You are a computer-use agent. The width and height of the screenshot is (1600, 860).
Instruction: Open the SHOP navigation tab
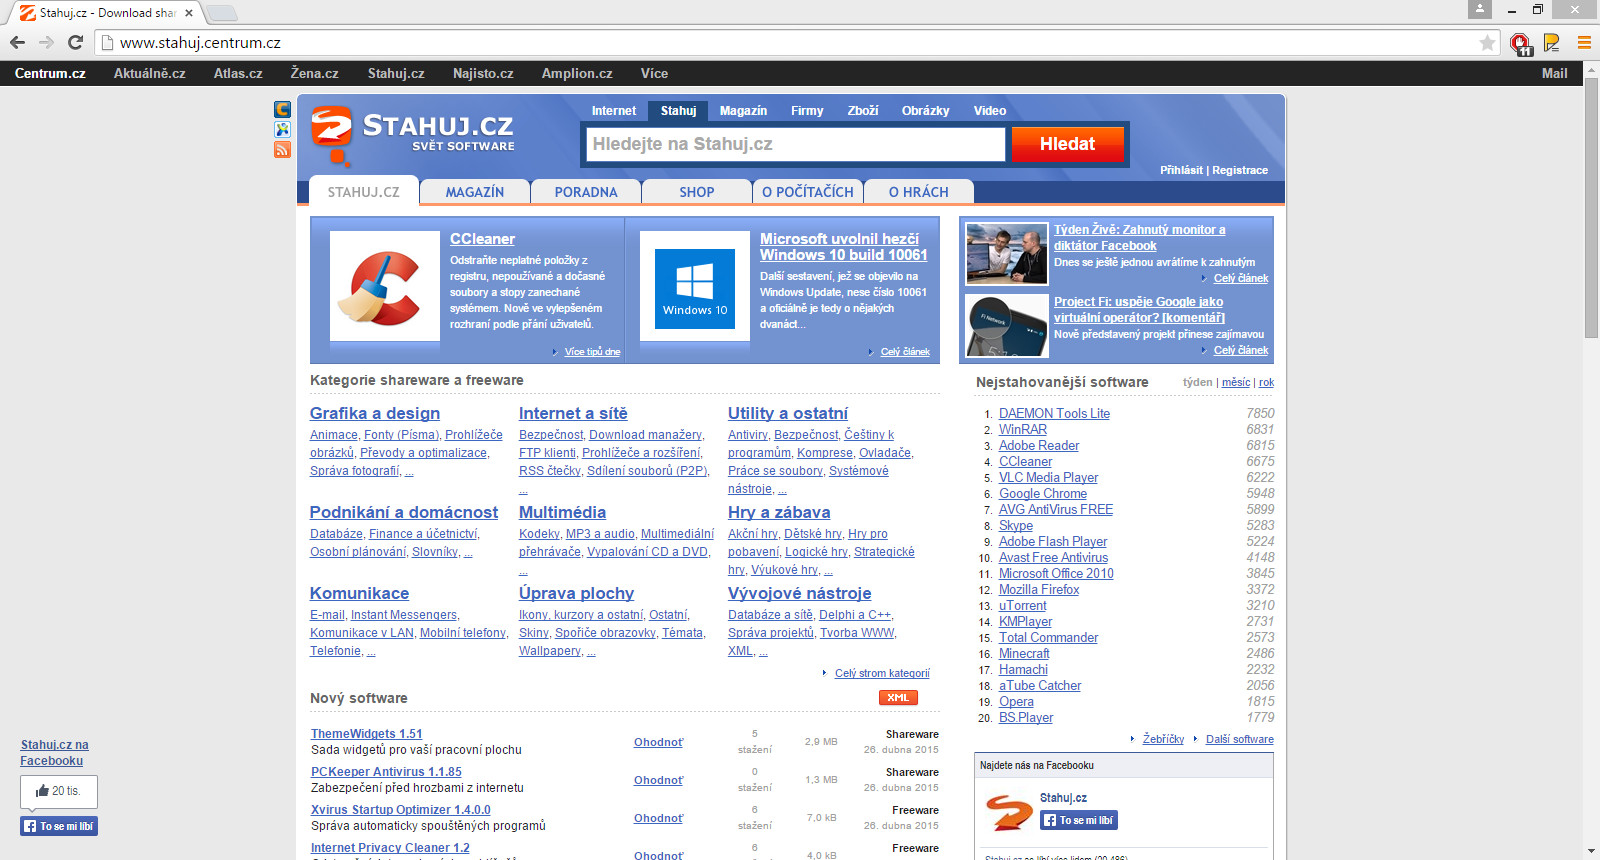697,192
